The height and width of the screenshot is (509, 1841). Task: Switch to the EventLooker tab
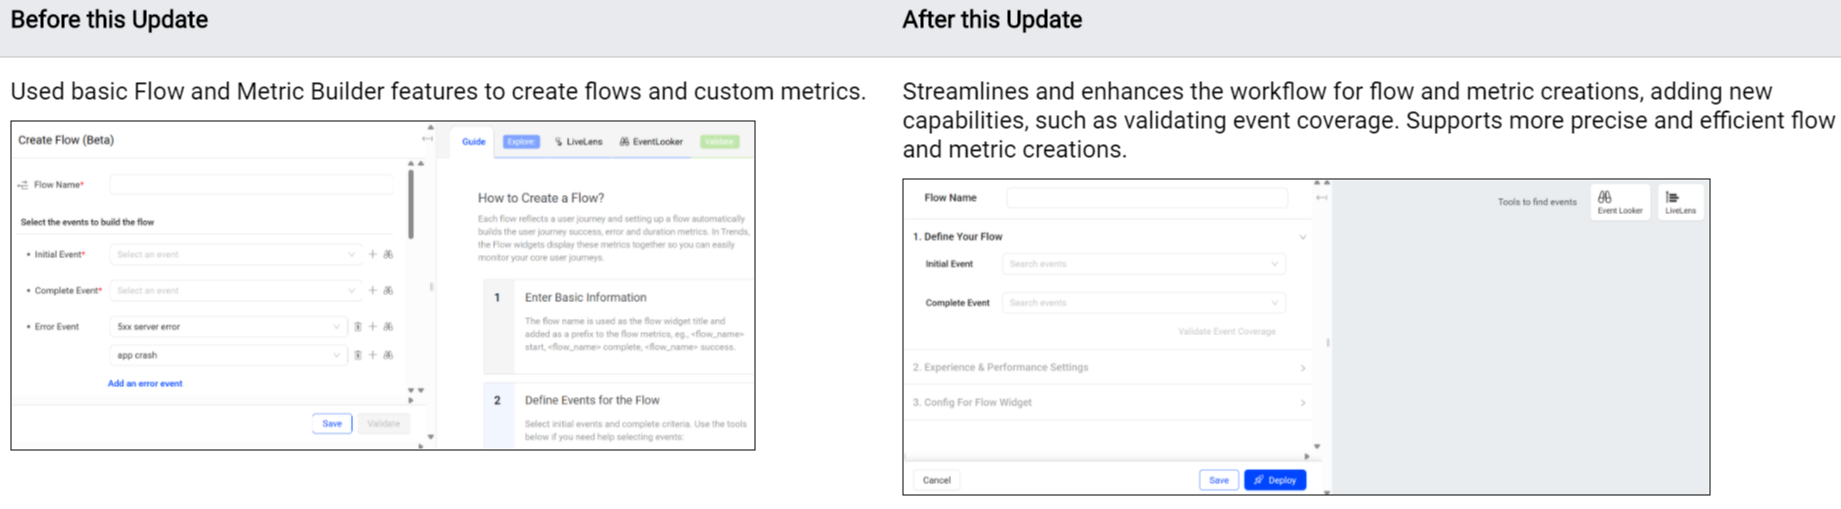click(651, 142)
